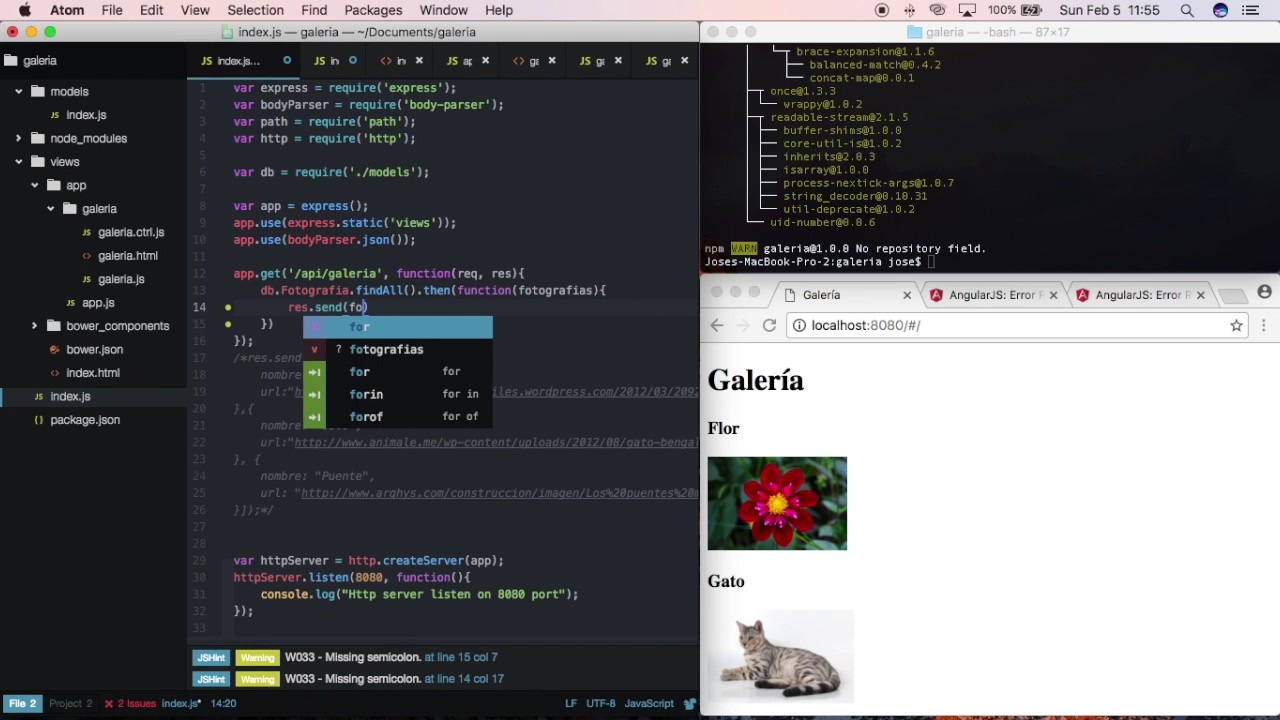Close the Galería browser tab
This screenshot has width=1280, height=720.
pyautogui.click(x=907, y=295)
